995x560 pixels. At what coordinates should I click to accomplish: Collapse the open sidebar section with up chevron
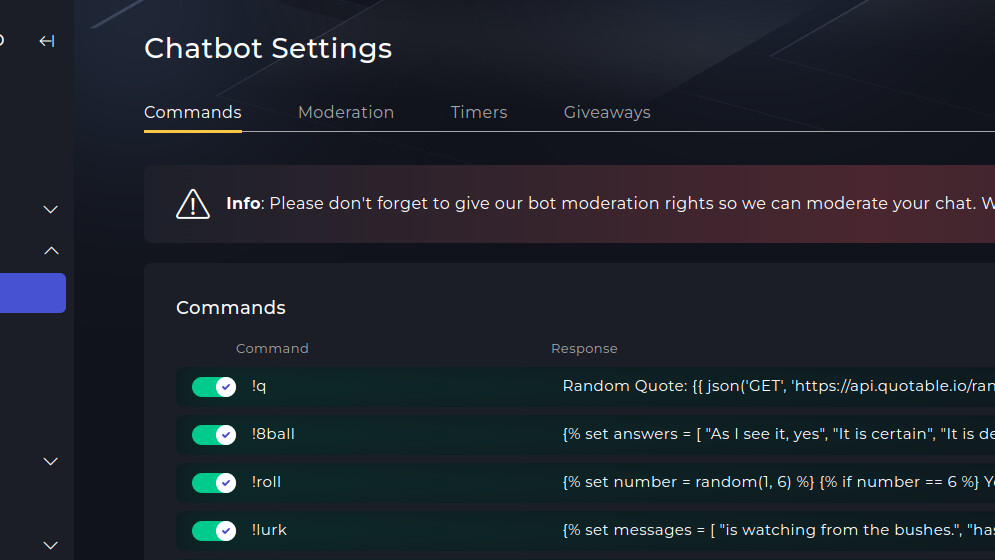(x=51, y=251)
